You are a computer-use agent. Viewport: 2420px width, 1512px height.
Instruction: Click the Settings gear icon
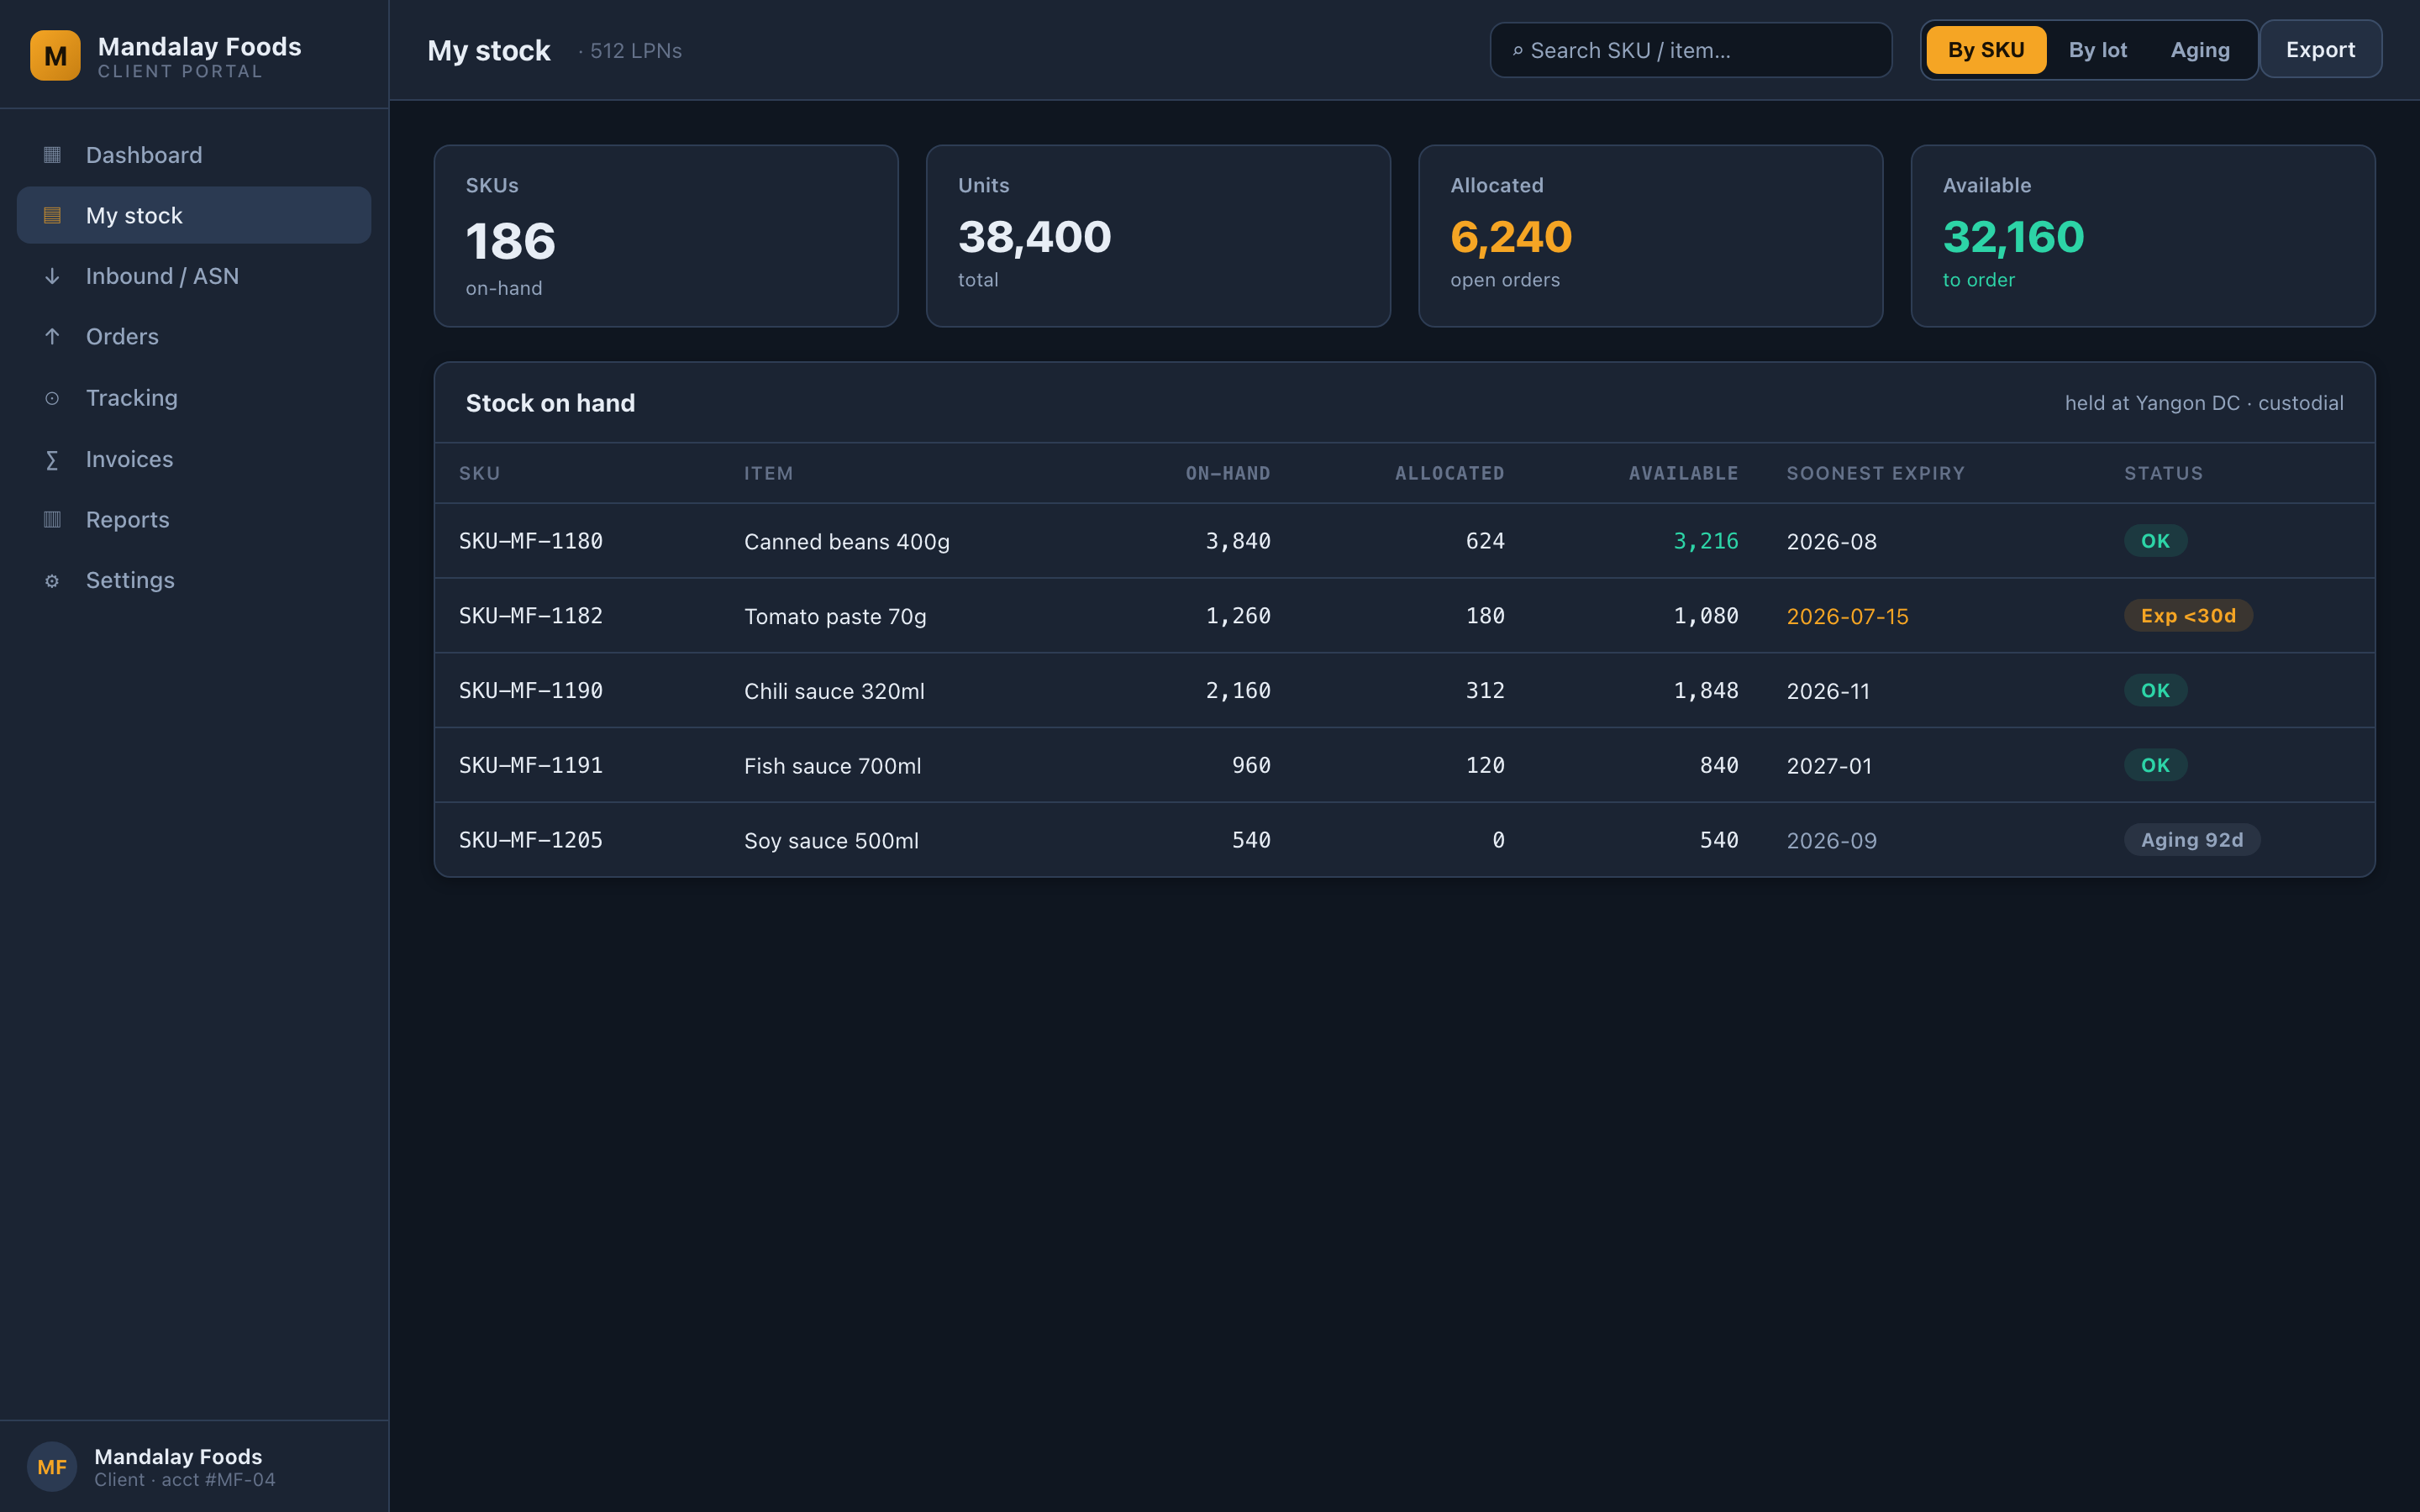52,580
